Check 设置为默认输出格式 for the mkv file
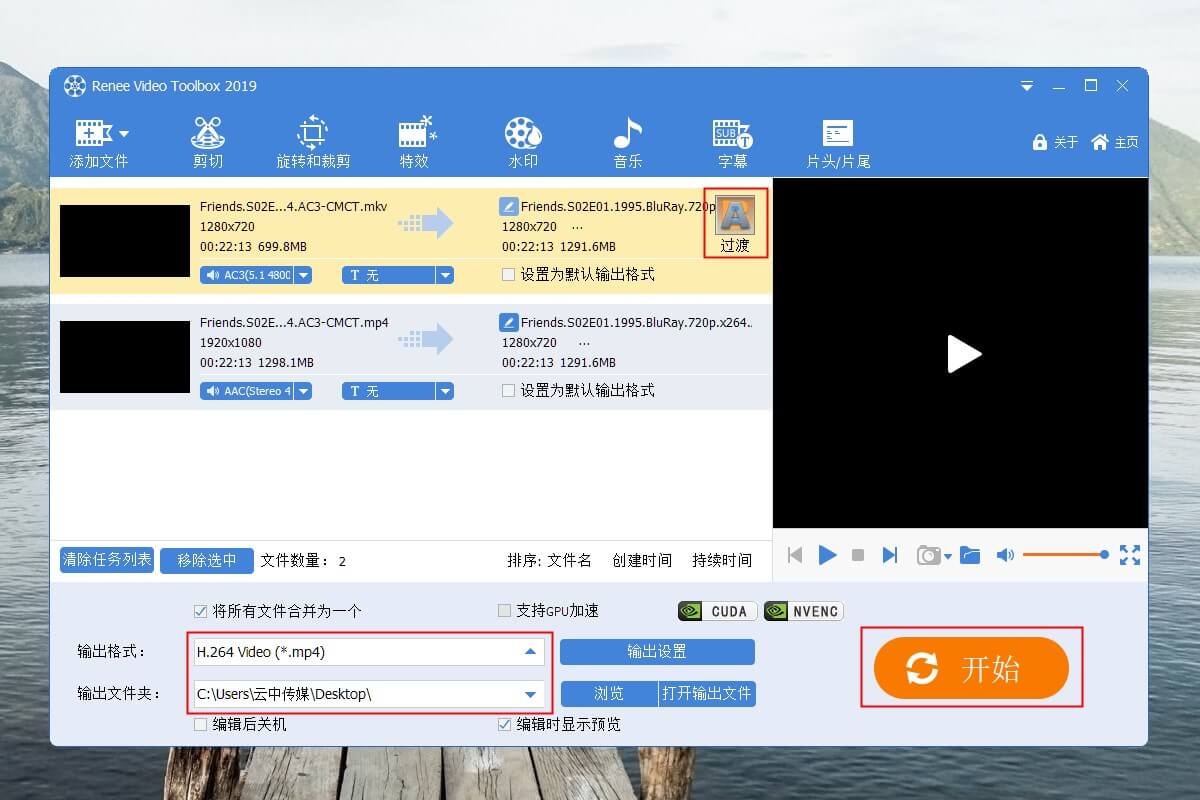Screen dimensions: 1200x800 point(508,274)
